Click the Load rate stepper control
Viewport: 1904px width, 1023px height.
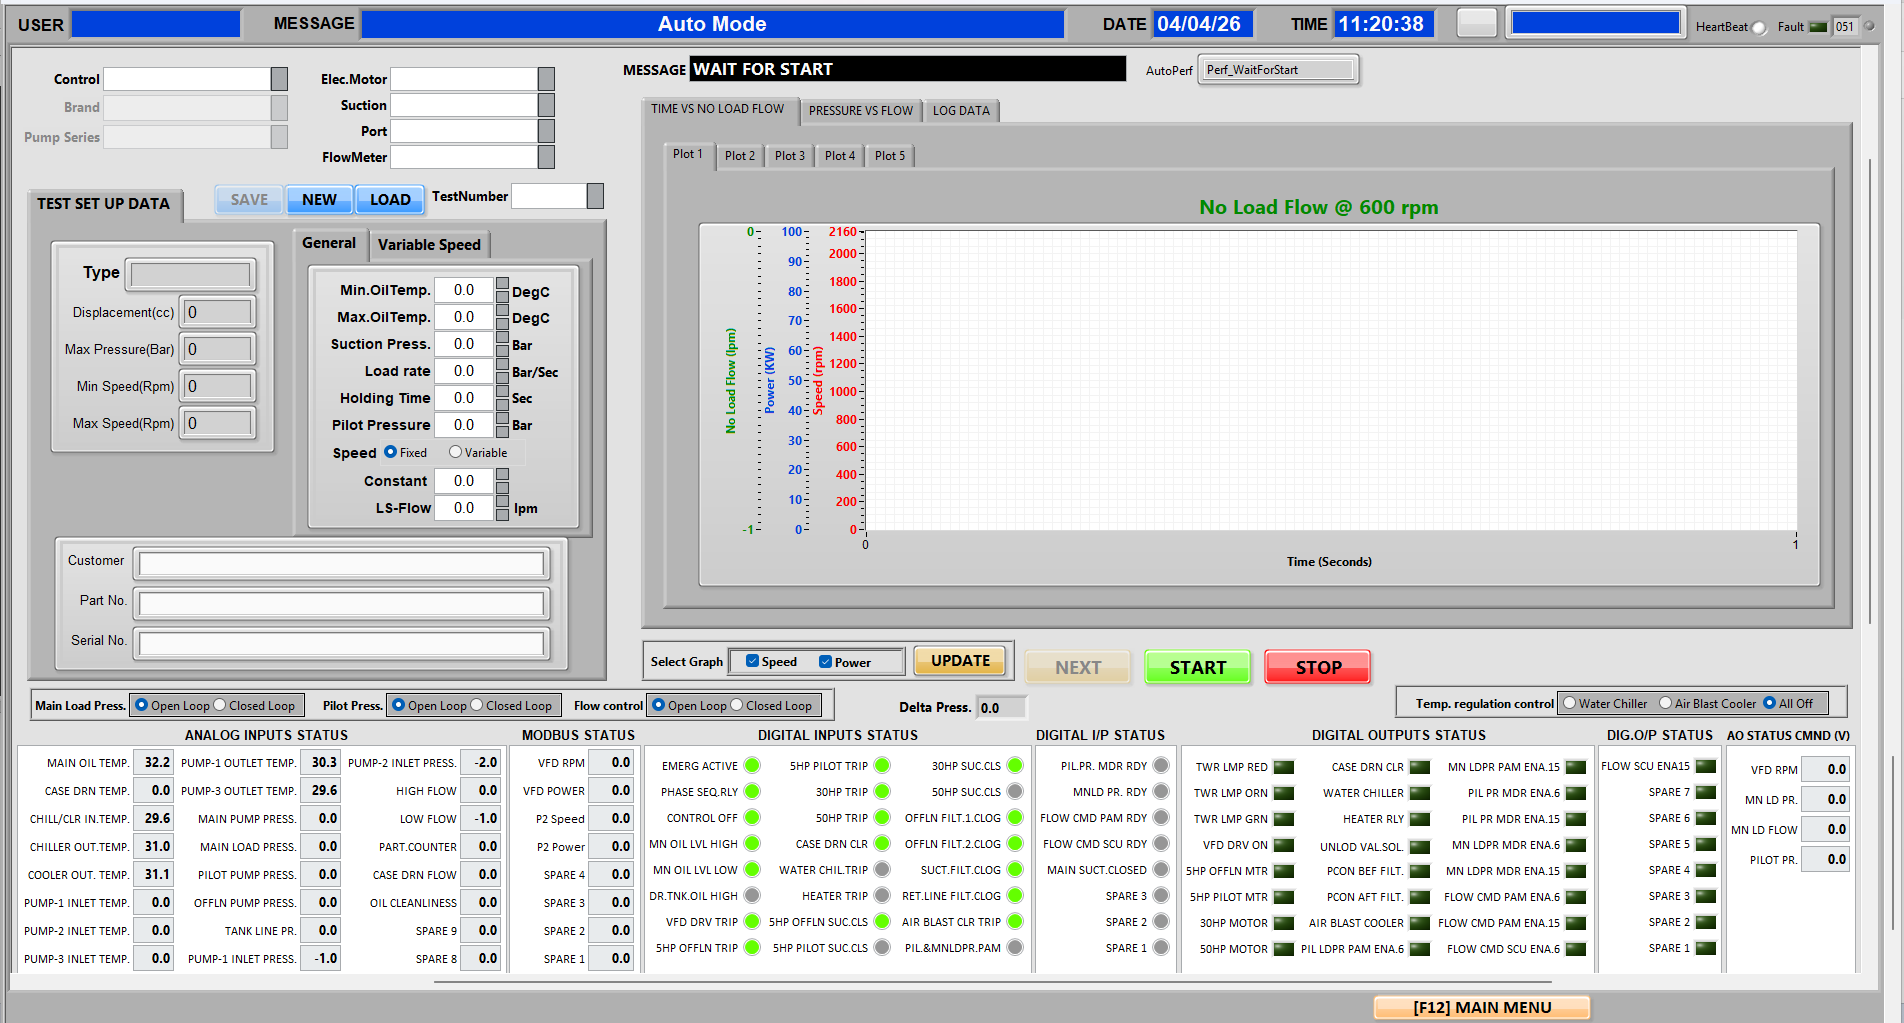[x=502, y=371]
